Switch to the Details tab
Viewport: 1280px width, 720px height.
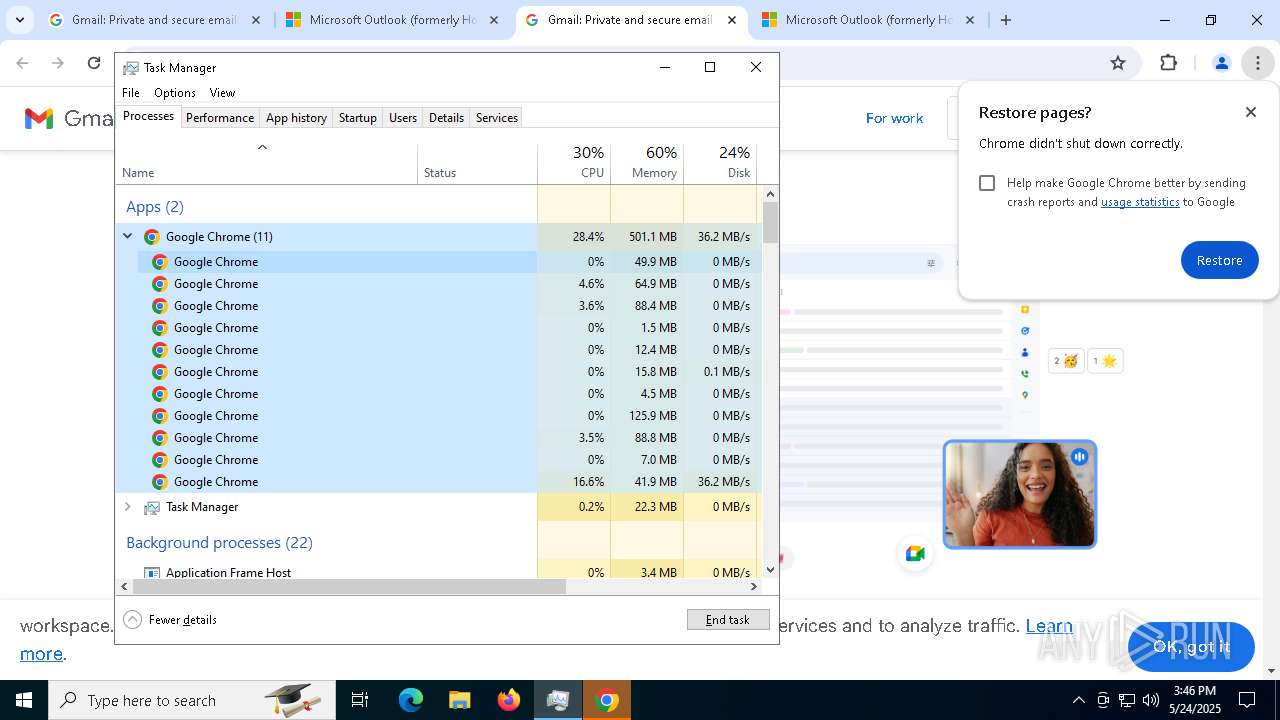point(446,118)
